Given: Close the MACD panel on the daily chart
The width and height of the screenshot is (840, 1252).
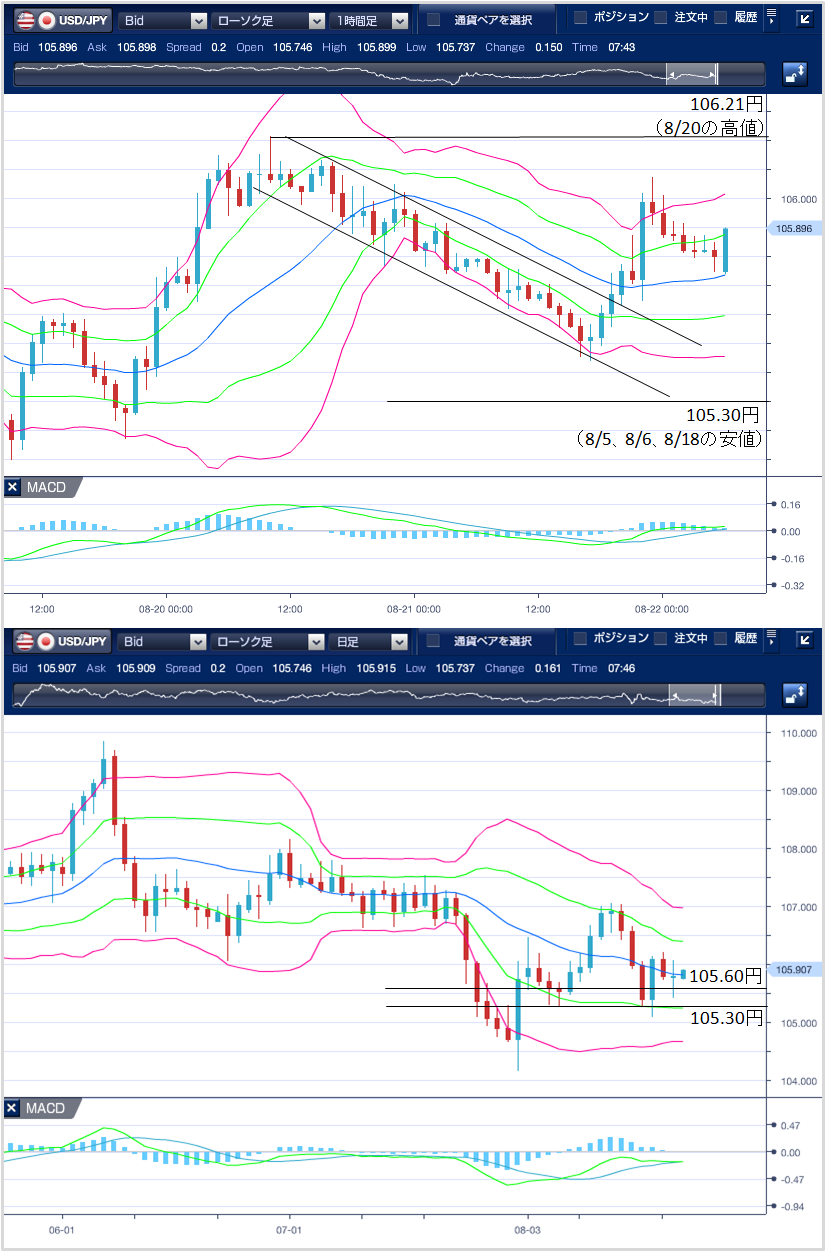Looking at the screenshot, I should (x=13, y=1108).
